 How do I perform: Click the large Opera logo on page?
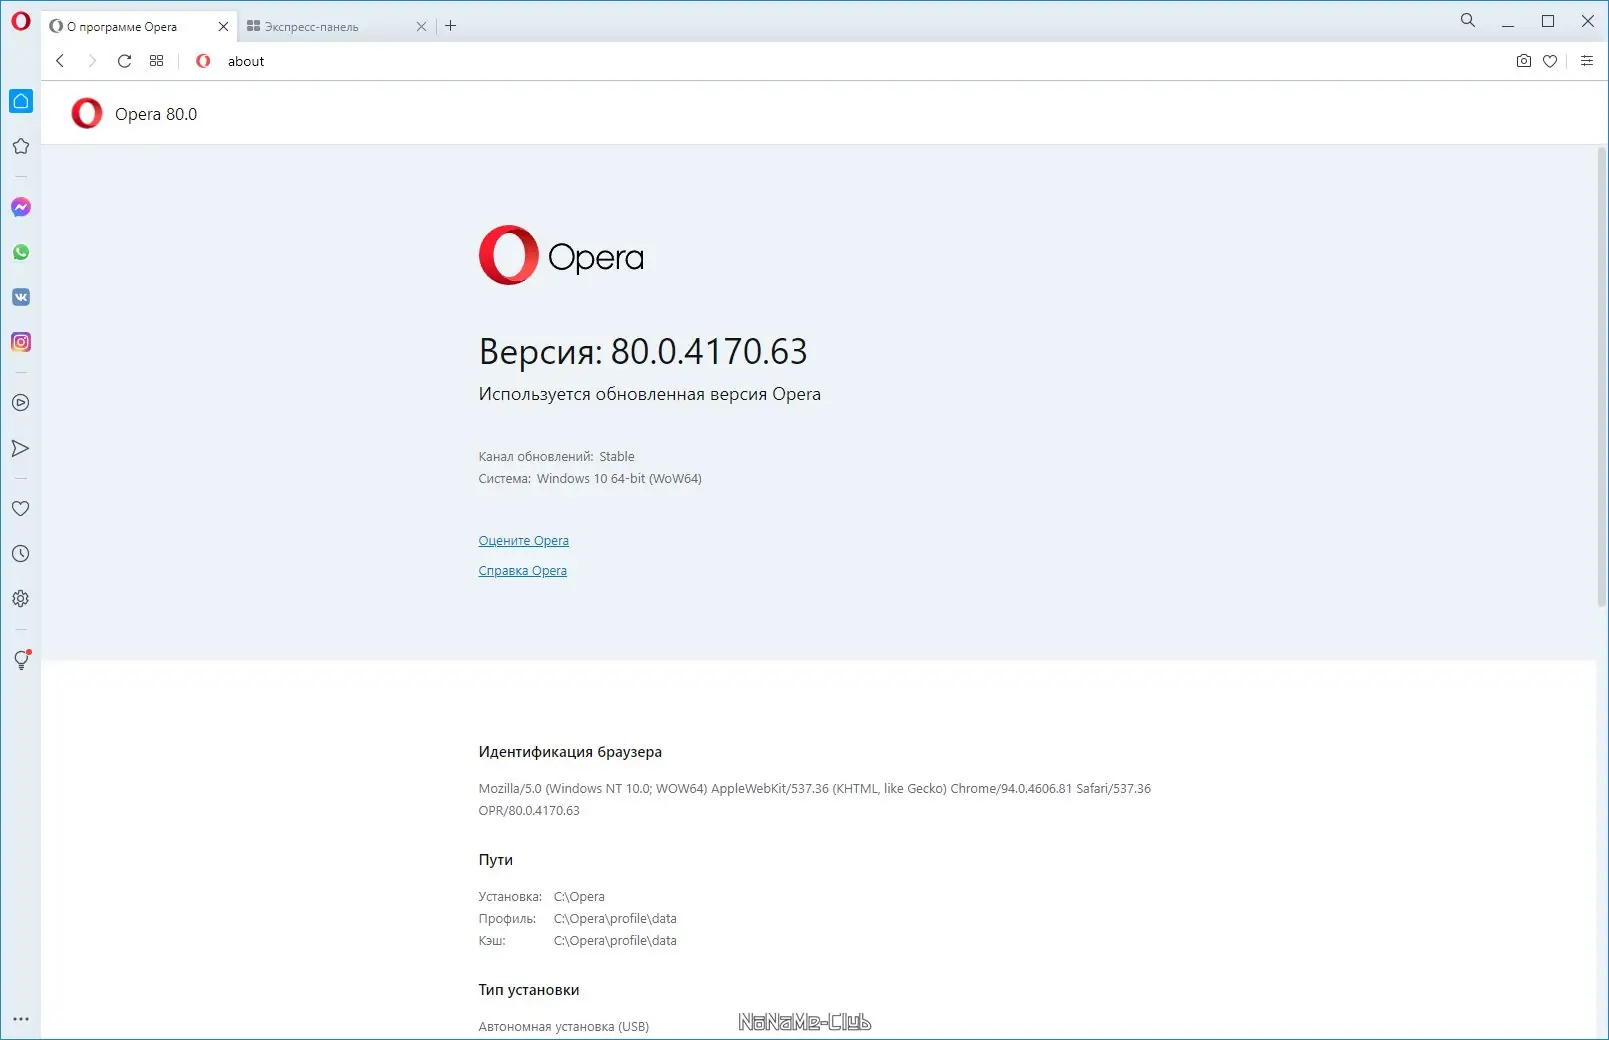click(561, 255)
